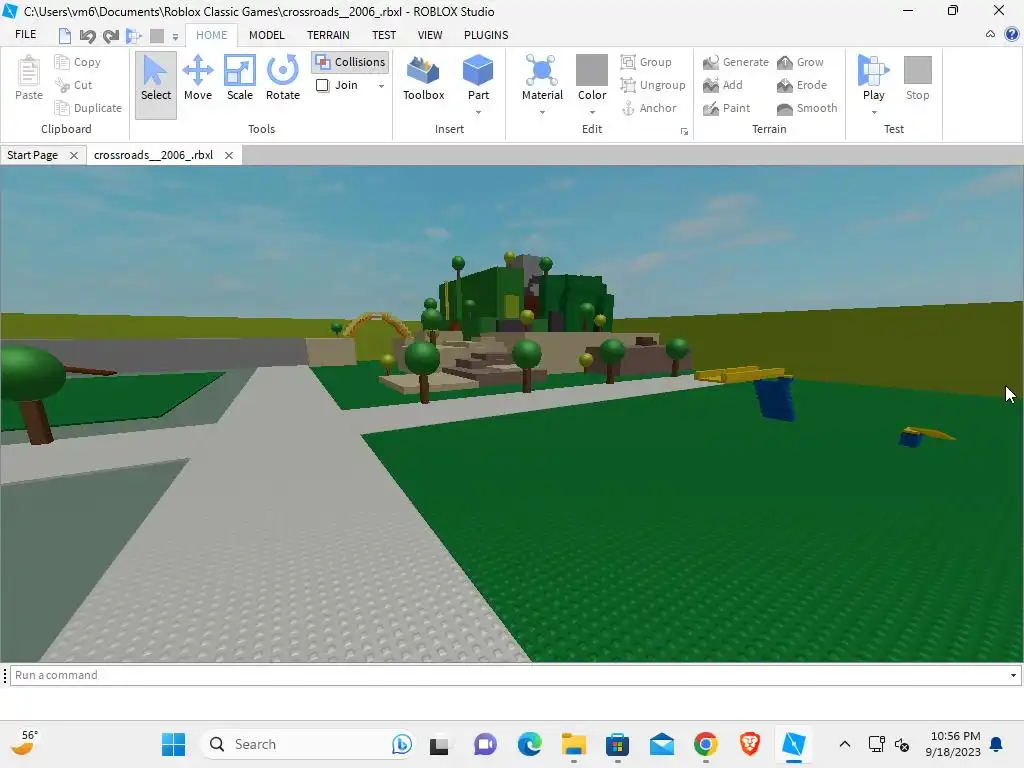Open the Material picker
This screenshot has width=1024, height=768.
[542, 78]
